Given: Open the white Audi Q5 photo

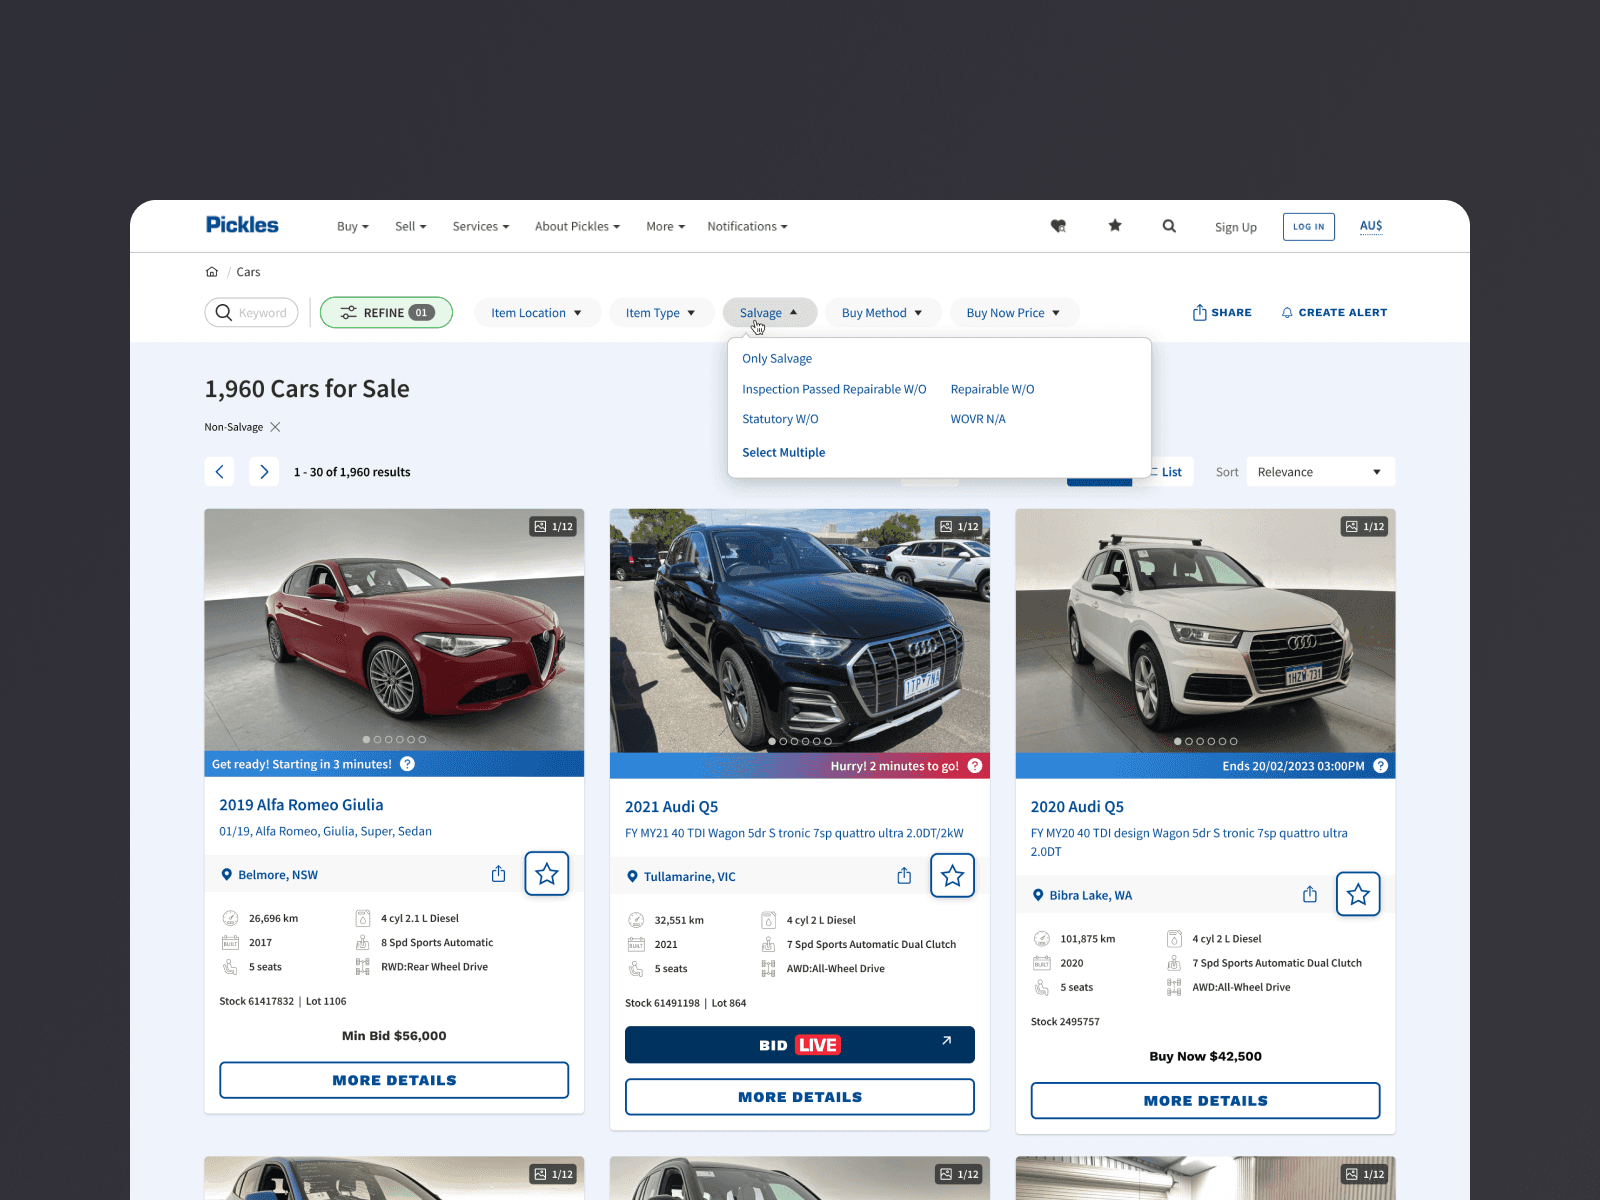Looking at the screenshot, I should click(x=1206, y=631).
